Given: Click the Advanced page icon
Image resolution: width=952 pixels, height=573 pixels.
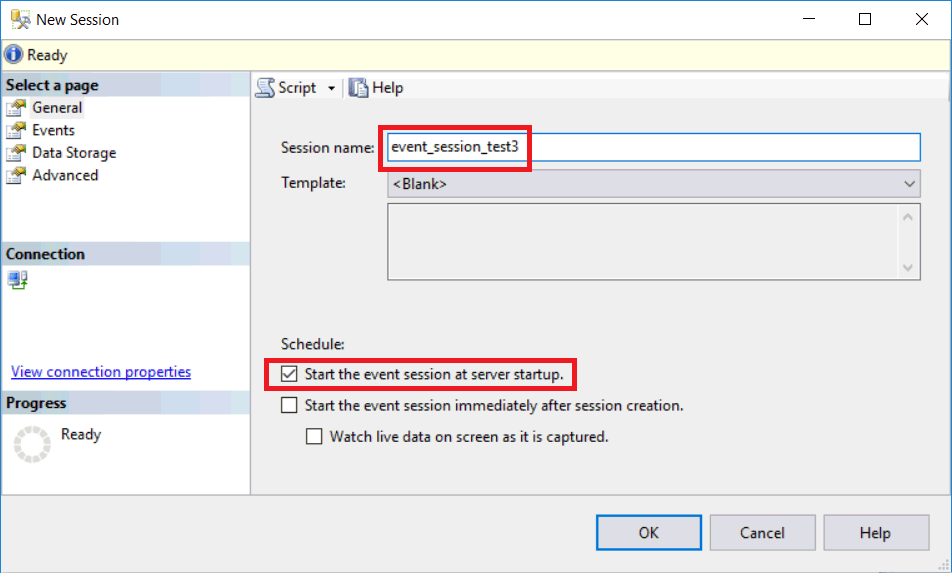Looking at the screenshot, I should (x=16, y=176).
